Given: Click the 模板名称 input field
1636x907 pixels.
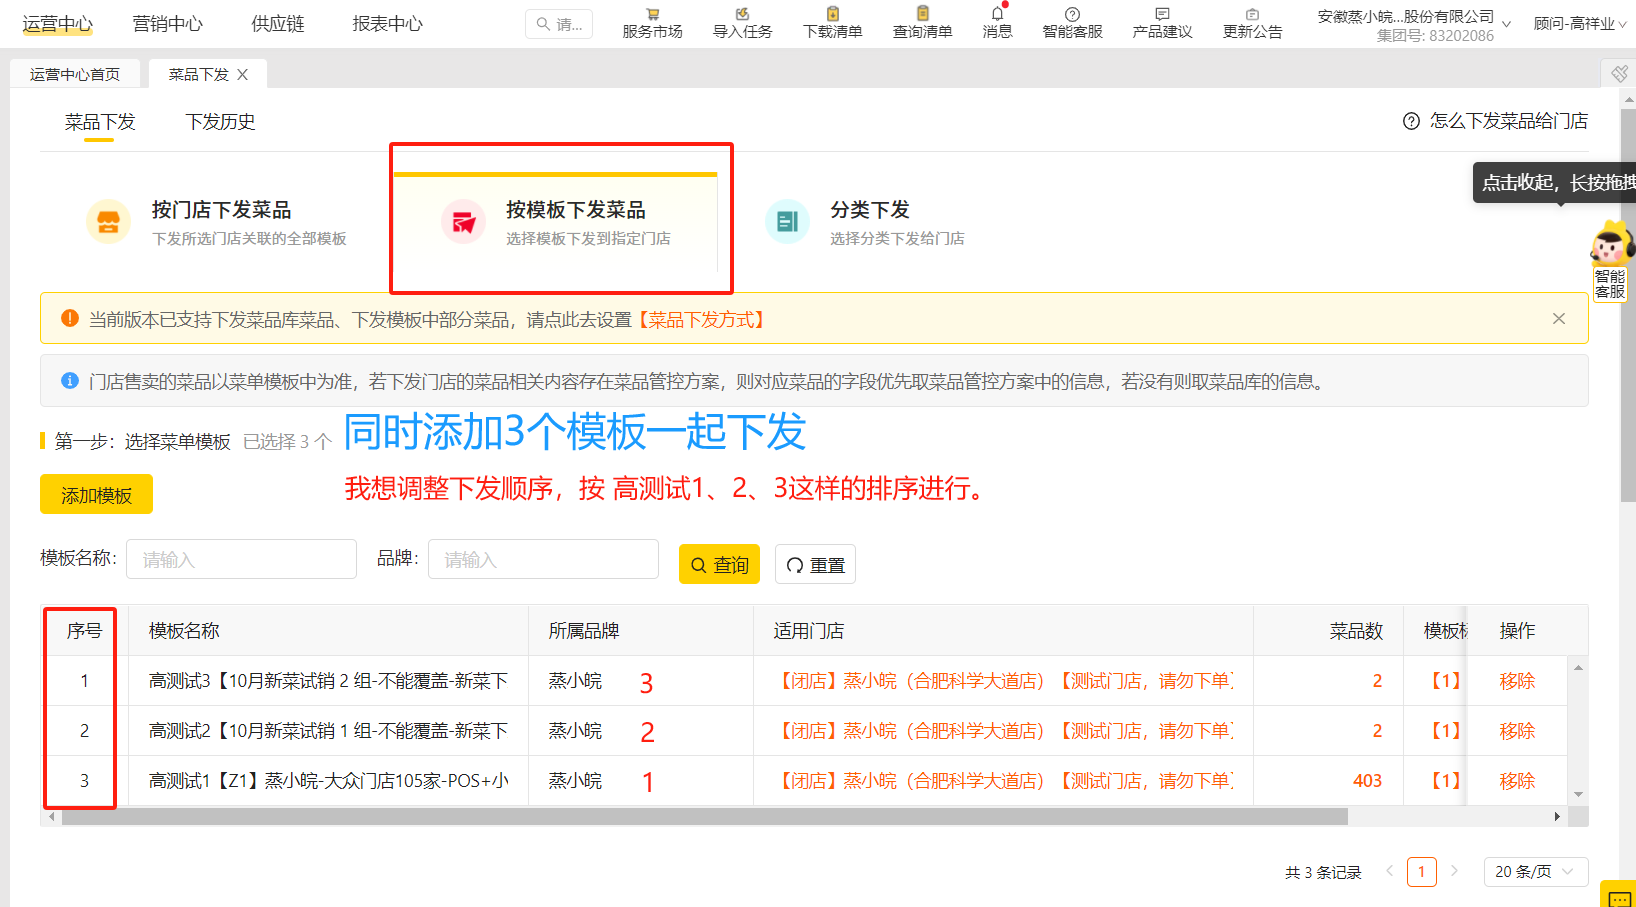Looking at the screenshot, I should click(x=241, y=559).
